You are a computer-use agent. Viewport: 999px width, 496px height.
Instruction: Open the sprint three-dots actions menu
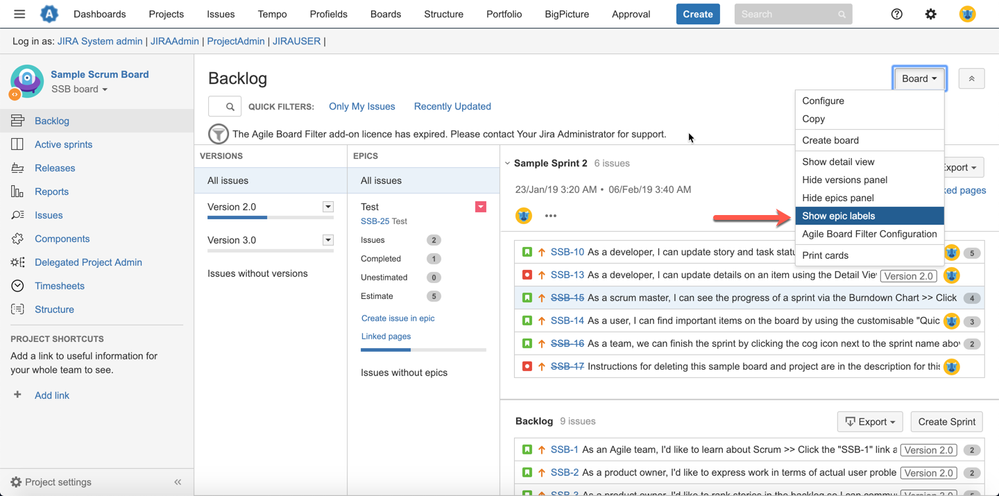pos(551,216)
